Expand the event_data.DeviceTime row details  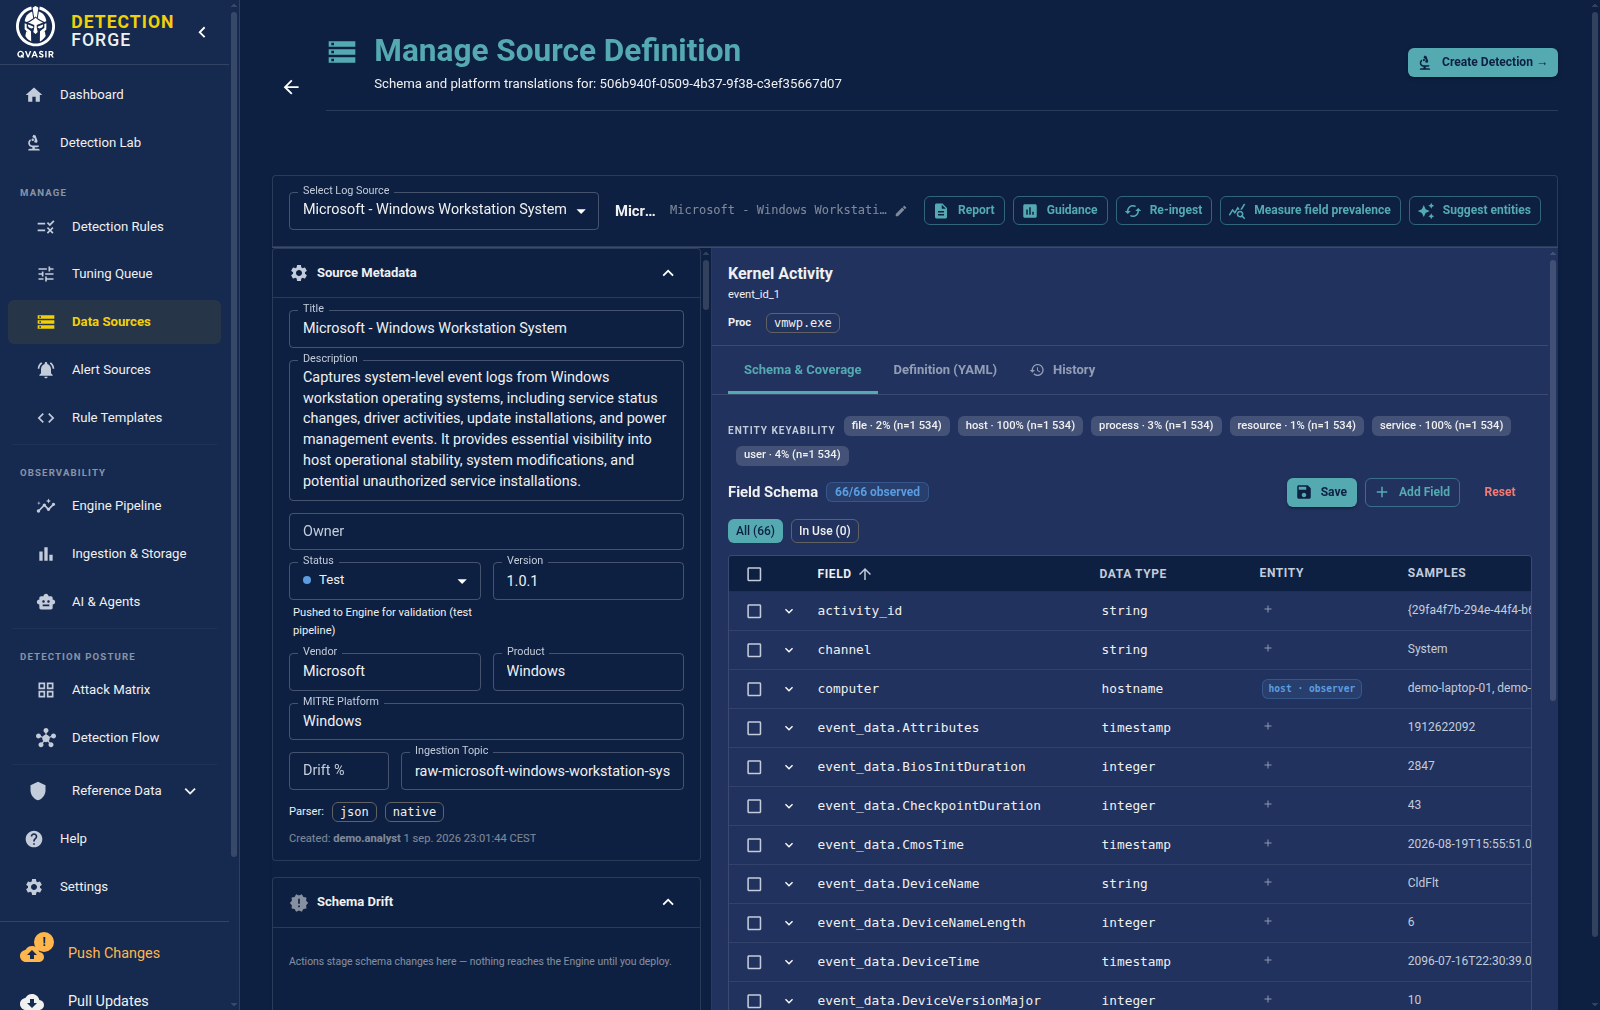coord(789,962)
